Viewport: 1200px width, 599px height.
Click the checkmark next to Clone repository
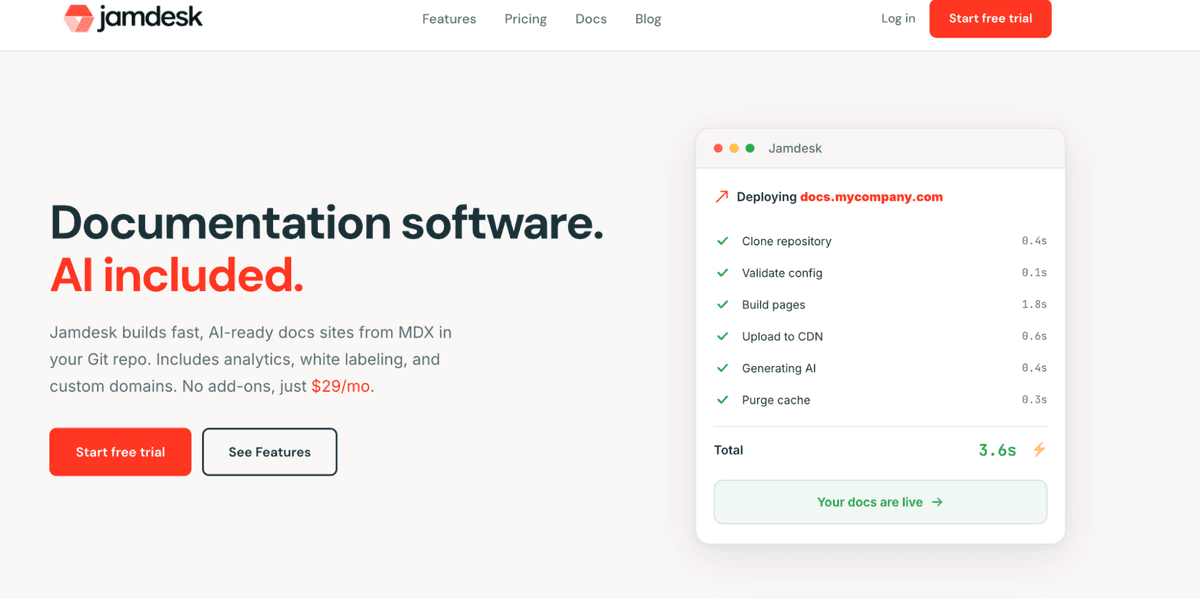tap(722, 241)
